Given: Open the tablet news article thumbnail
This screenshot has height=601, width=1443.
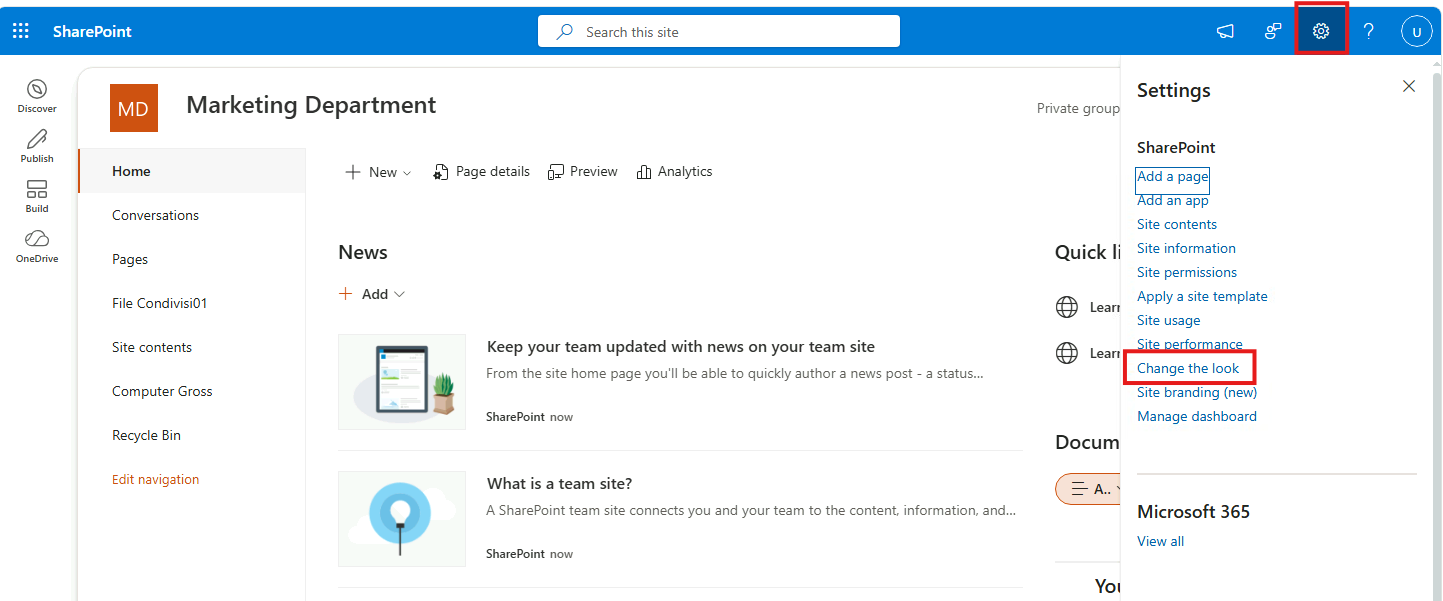Looking at the screenshot, I should [x=402, y=382].
